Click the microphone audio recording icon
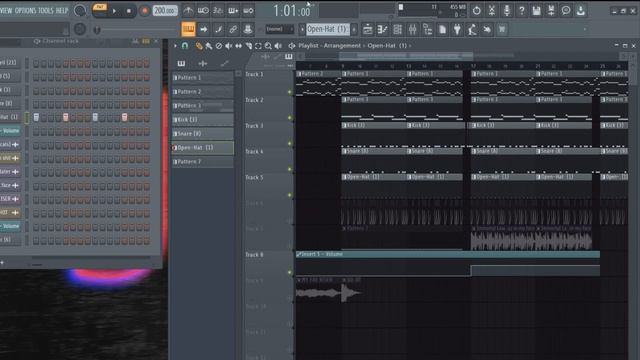 (507, 11)
